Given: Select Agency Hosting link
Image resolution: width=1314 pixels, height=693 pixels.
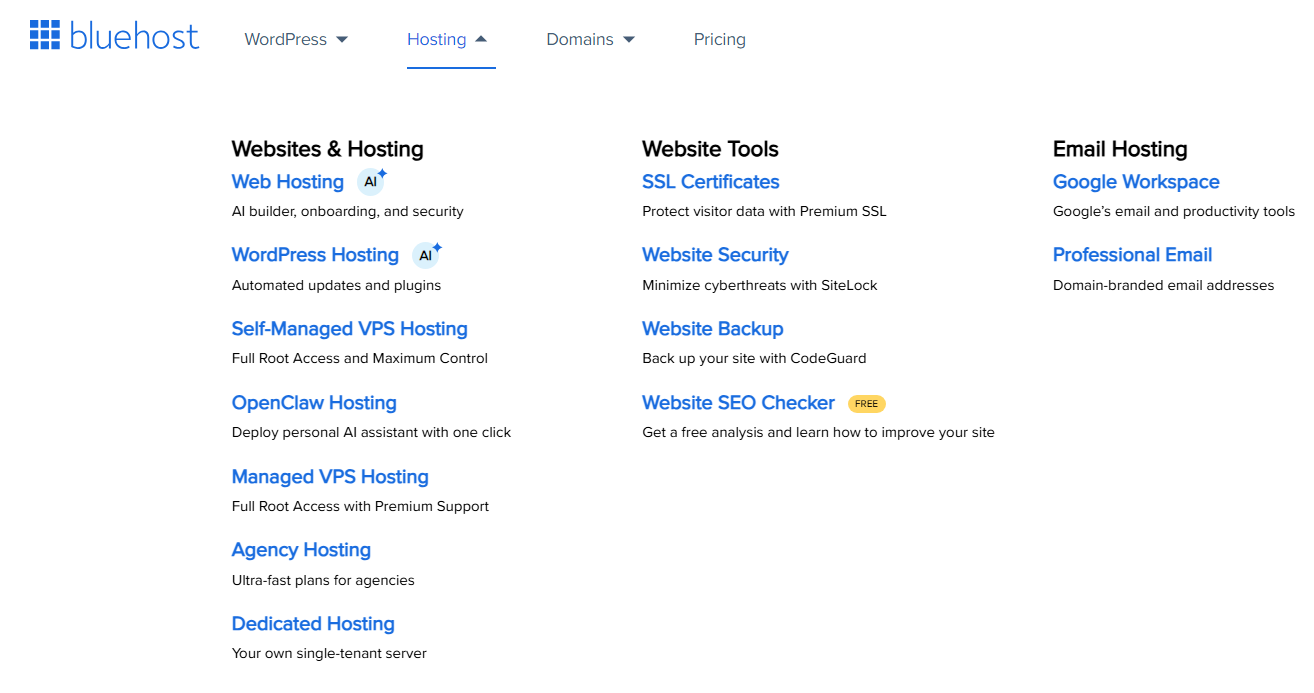Looking at the screenshot, I should pos(301,550).
